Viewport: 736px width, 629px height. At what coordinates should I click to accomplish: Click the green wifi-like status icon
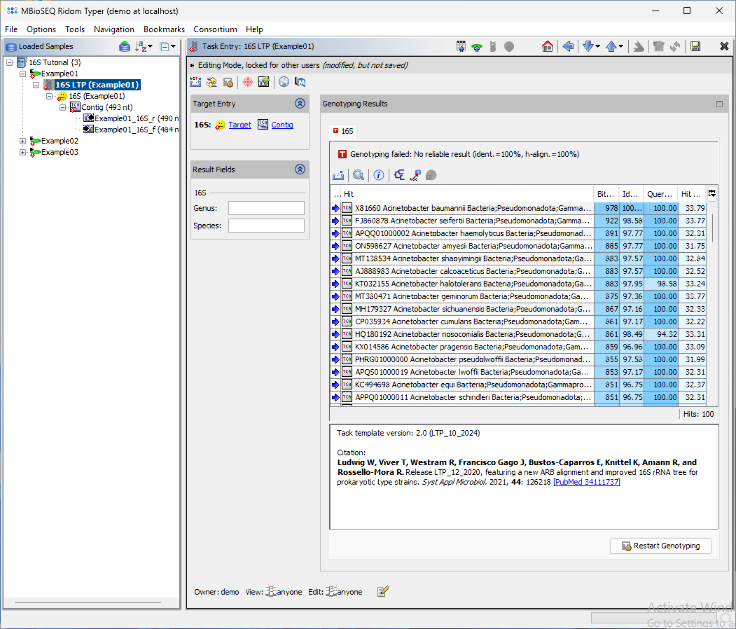click(x=477, y=47)
